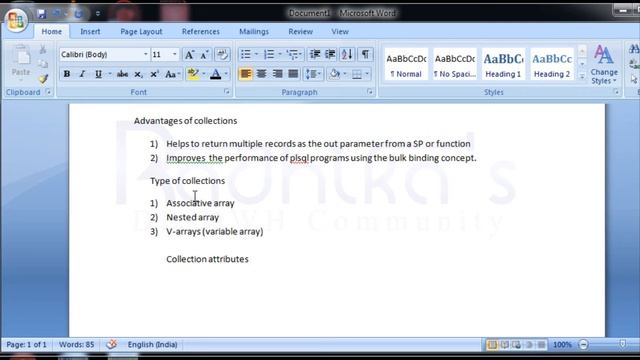Apply superscript formatting

154,74
